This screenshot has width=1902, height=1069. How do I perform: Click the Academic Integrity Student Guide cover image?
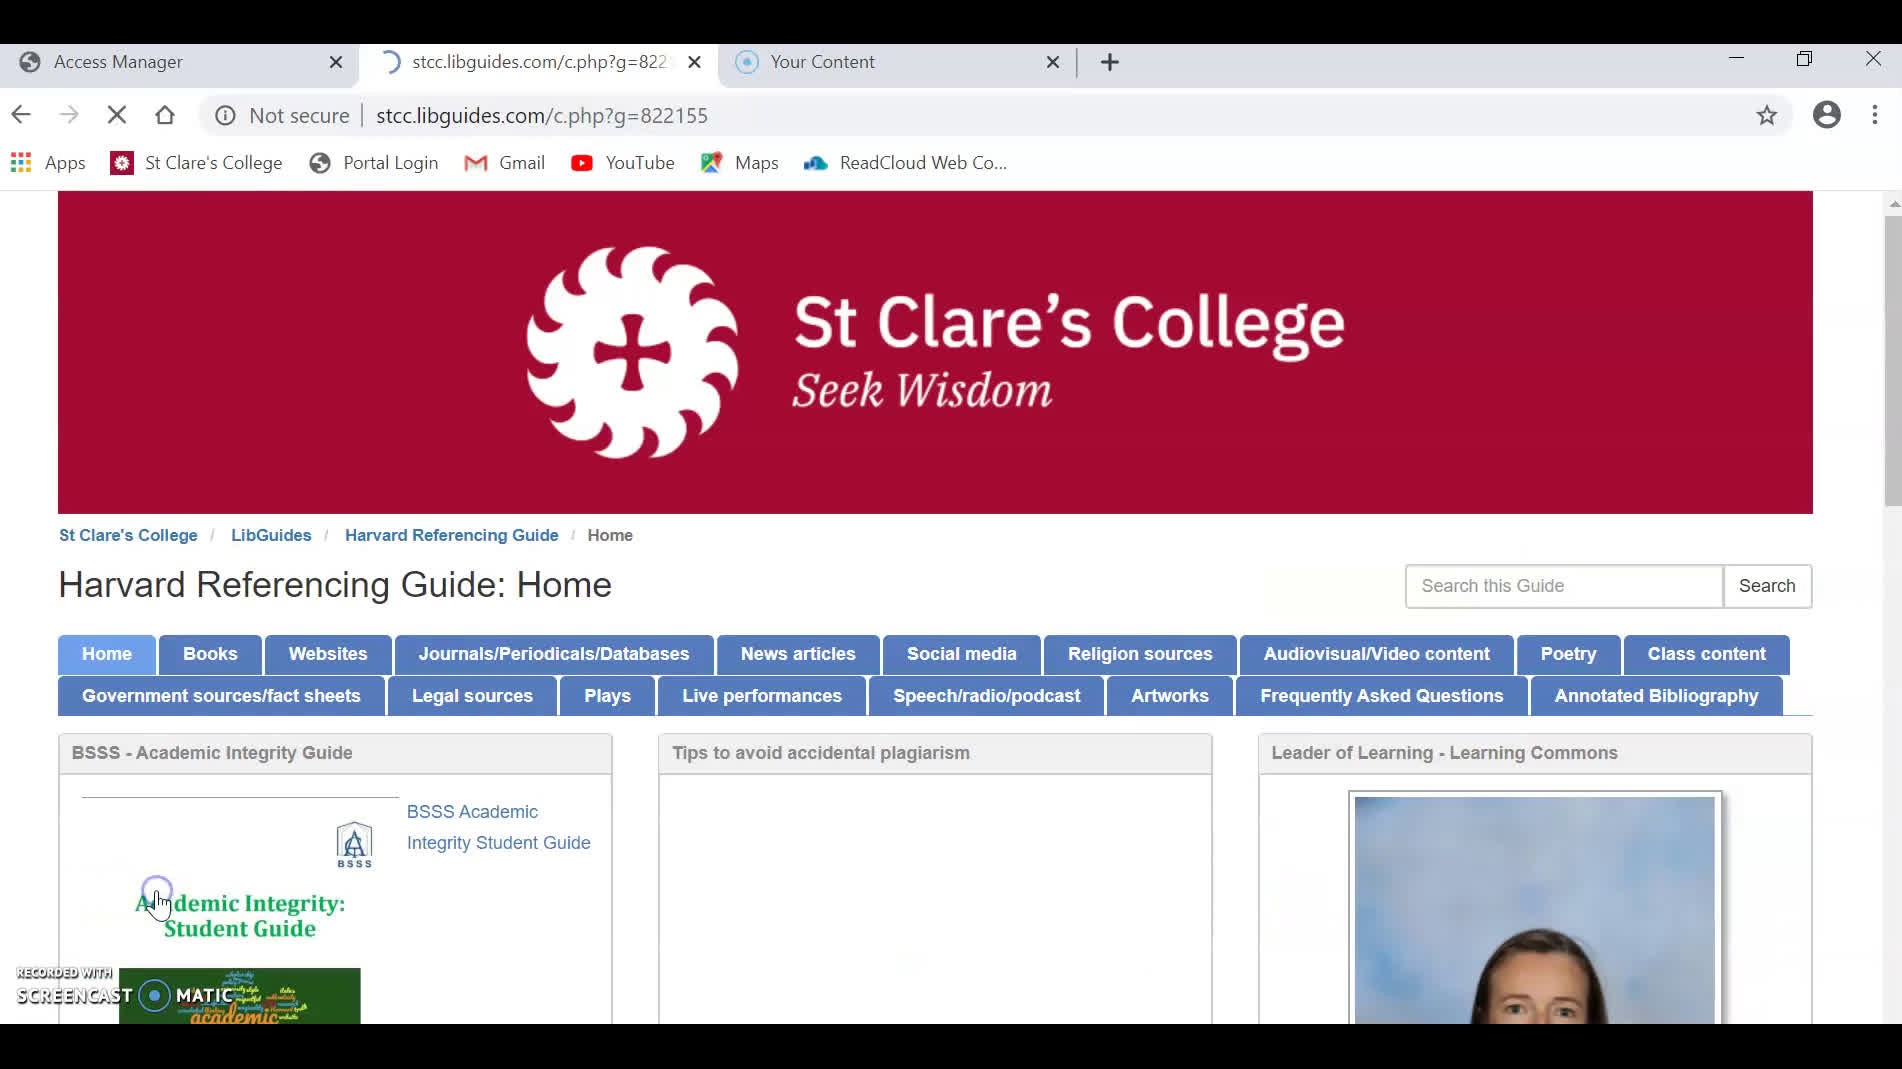[x=240, y=910]
